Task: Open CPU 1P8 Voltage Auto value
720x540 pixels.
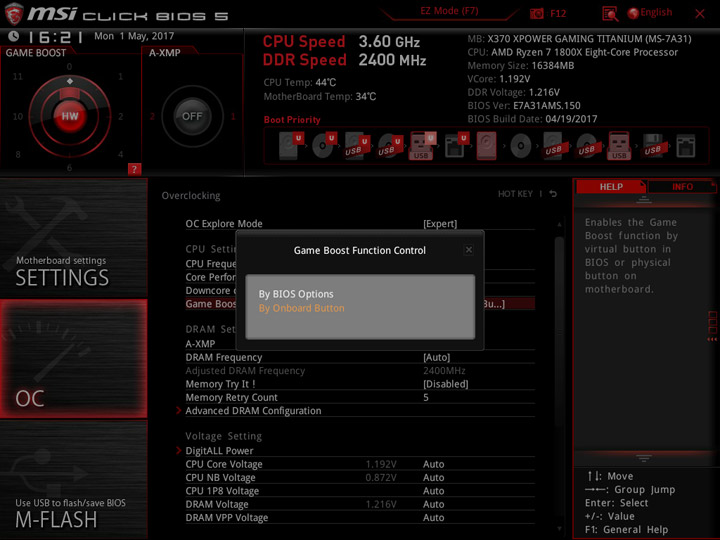Action: click(433, 491)
